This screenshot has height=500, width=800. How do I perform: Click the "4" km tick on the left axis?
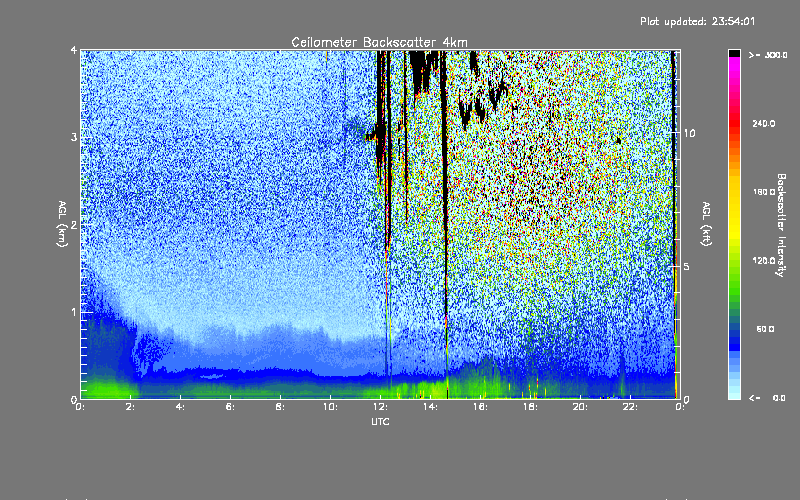pos(74,51)
